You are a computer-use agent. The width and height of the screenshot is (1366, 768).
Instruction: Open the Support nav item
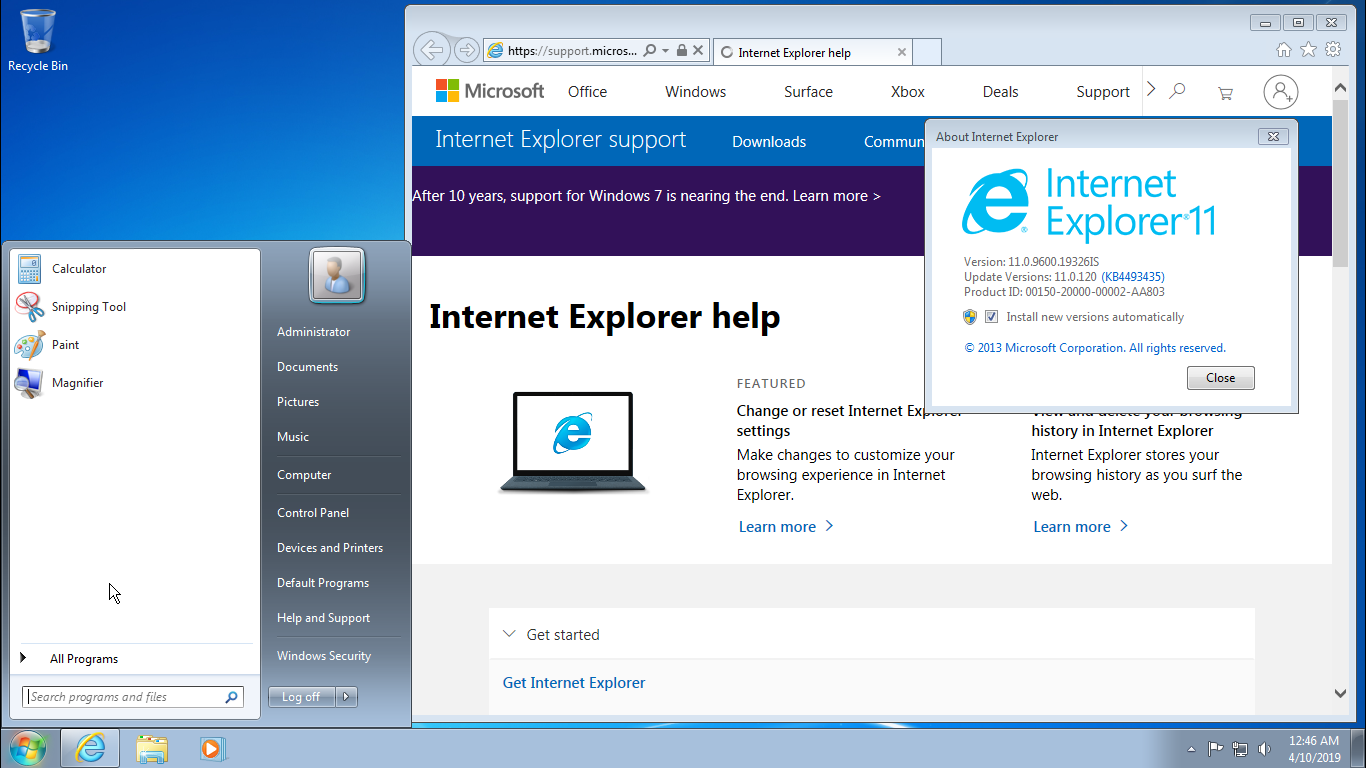1103,92
